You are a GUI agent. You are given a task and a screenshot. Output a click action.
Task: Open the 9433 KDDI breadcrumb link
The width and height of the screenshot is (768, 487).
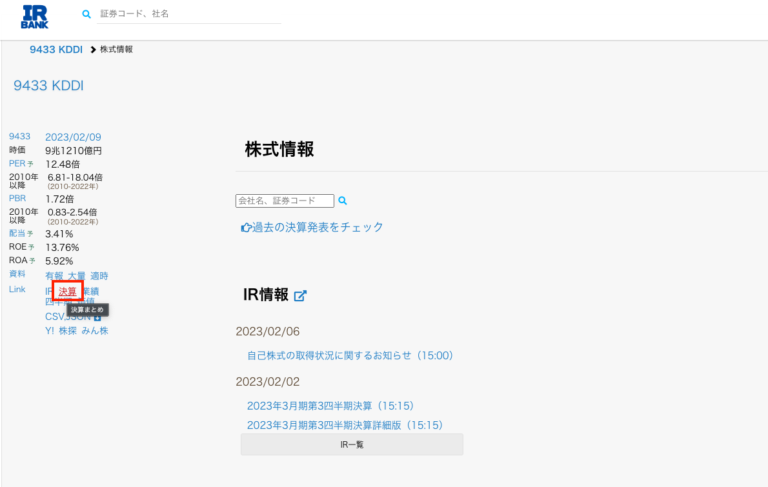(56, 49)
